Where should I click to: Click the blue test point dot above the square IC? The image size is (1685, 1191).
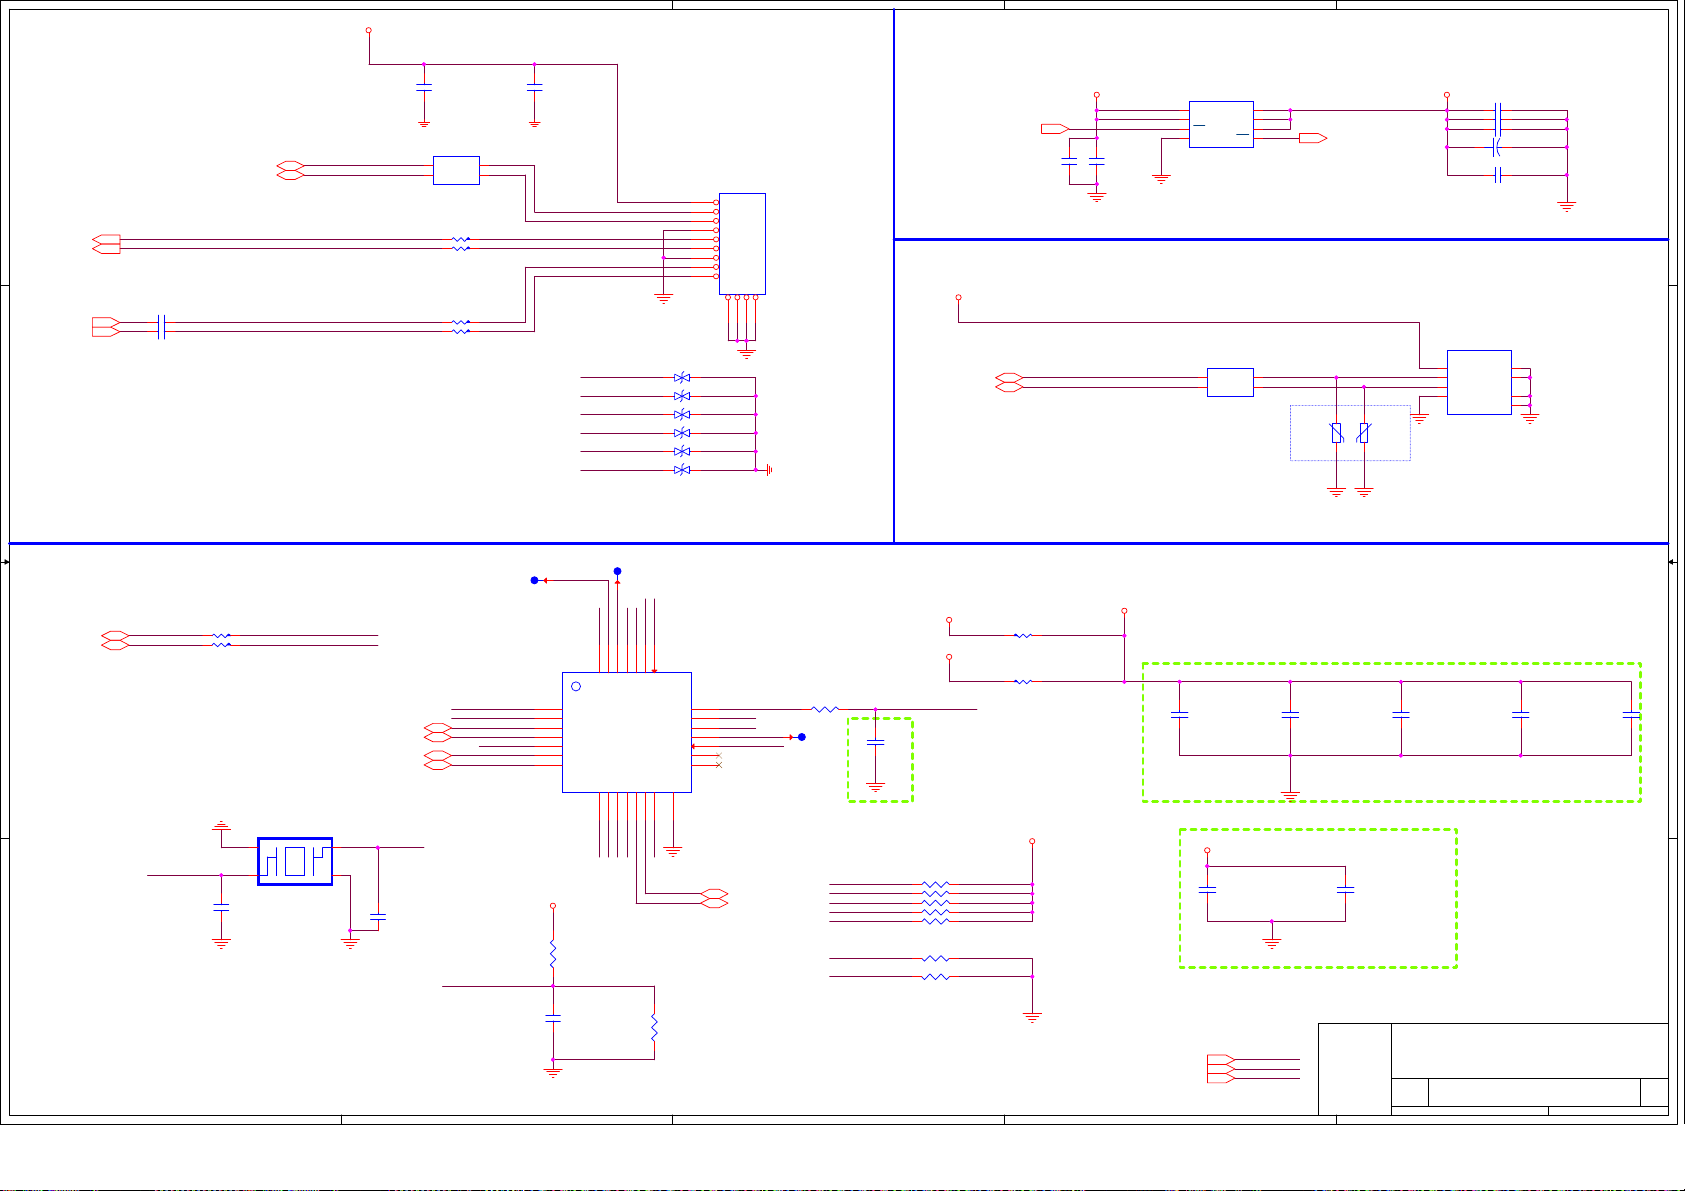click(618, 571)
